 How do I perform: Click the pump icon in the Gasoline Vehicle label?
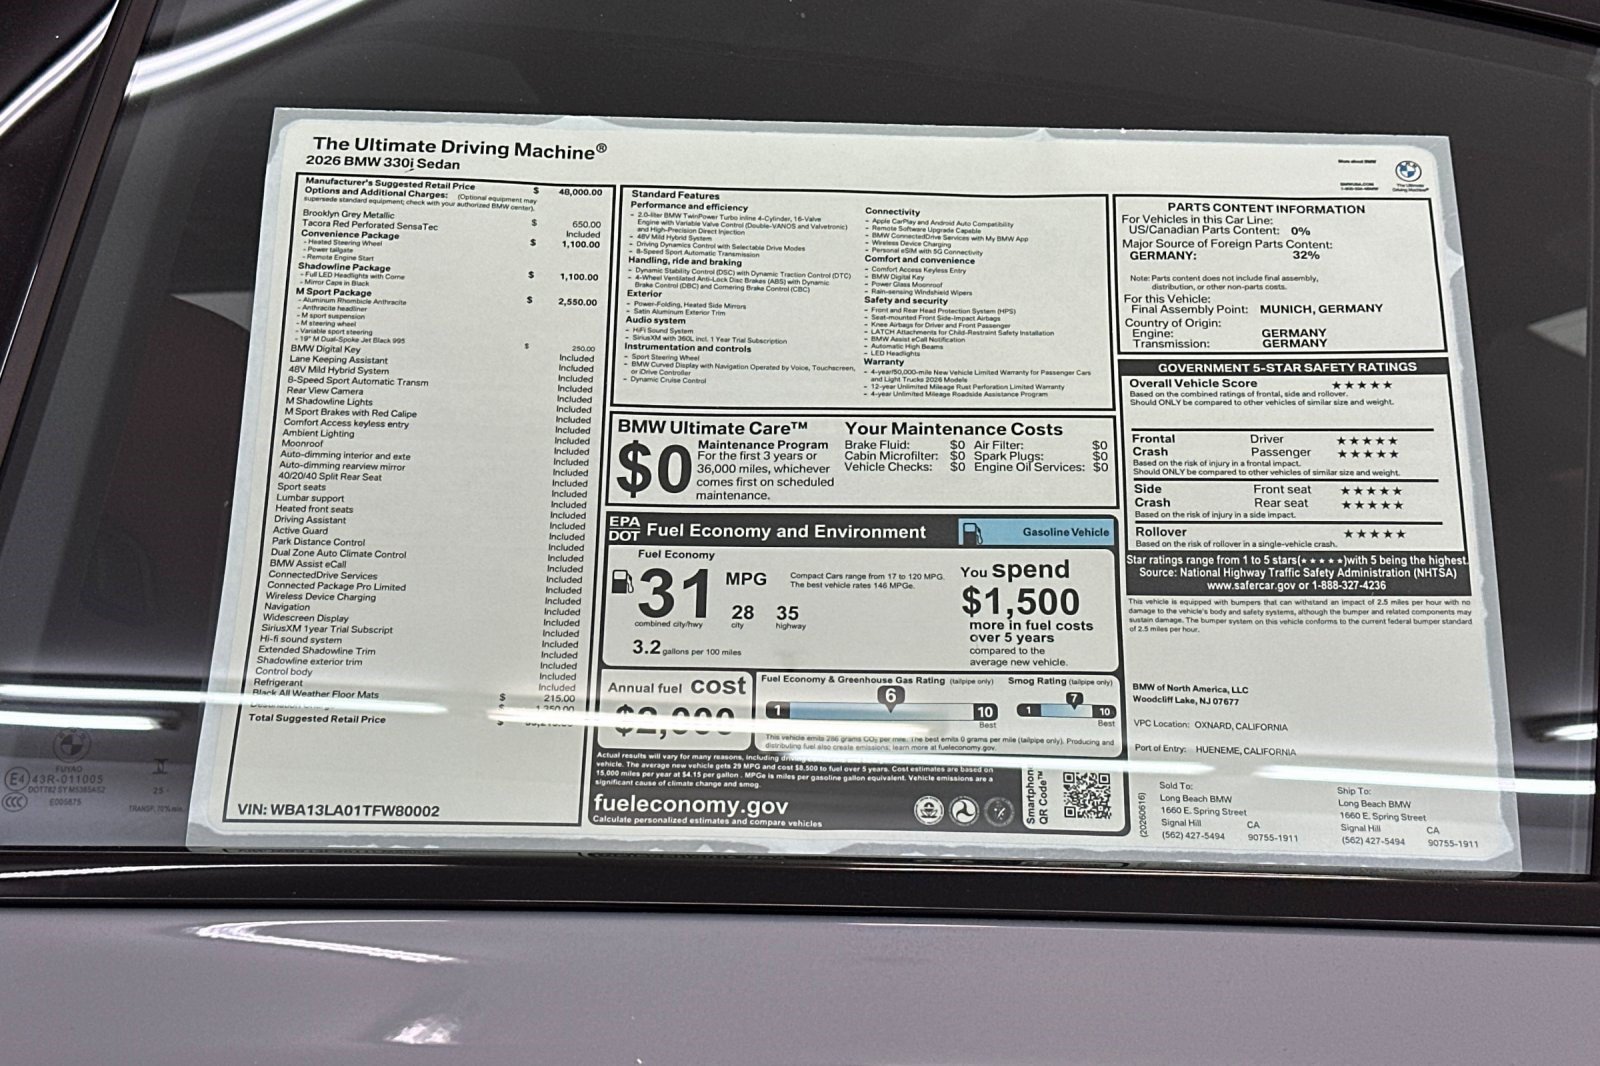coord(972,533)
